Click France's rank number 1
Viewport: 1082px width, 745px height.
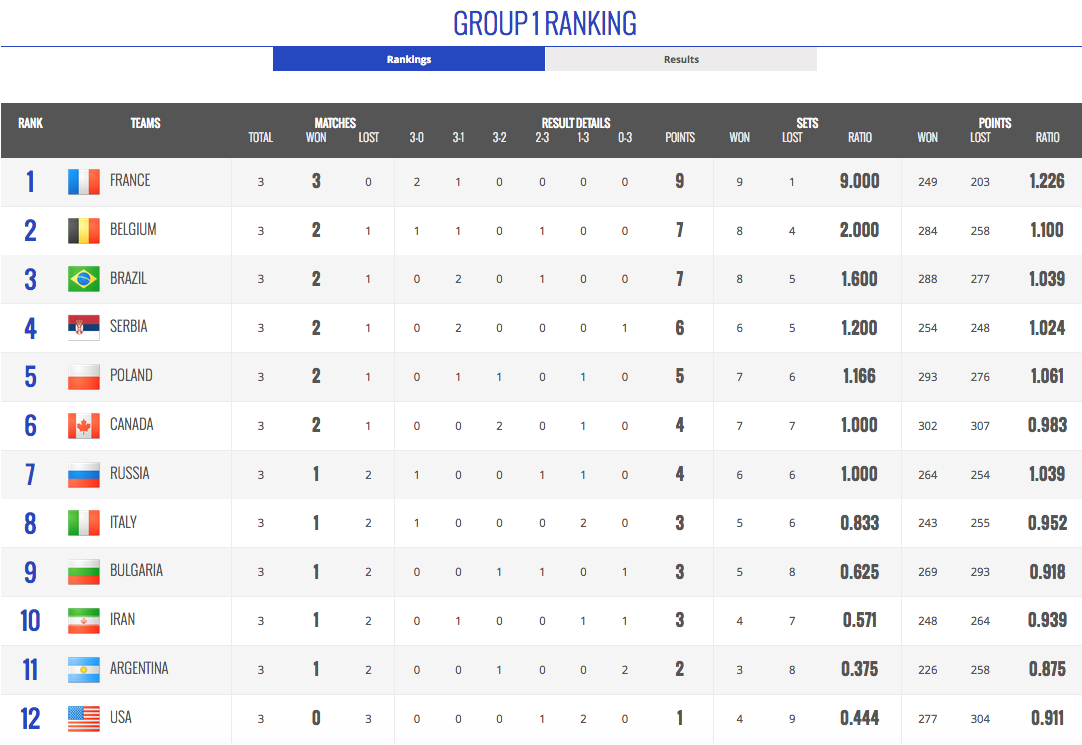click(x=30, y=181)
